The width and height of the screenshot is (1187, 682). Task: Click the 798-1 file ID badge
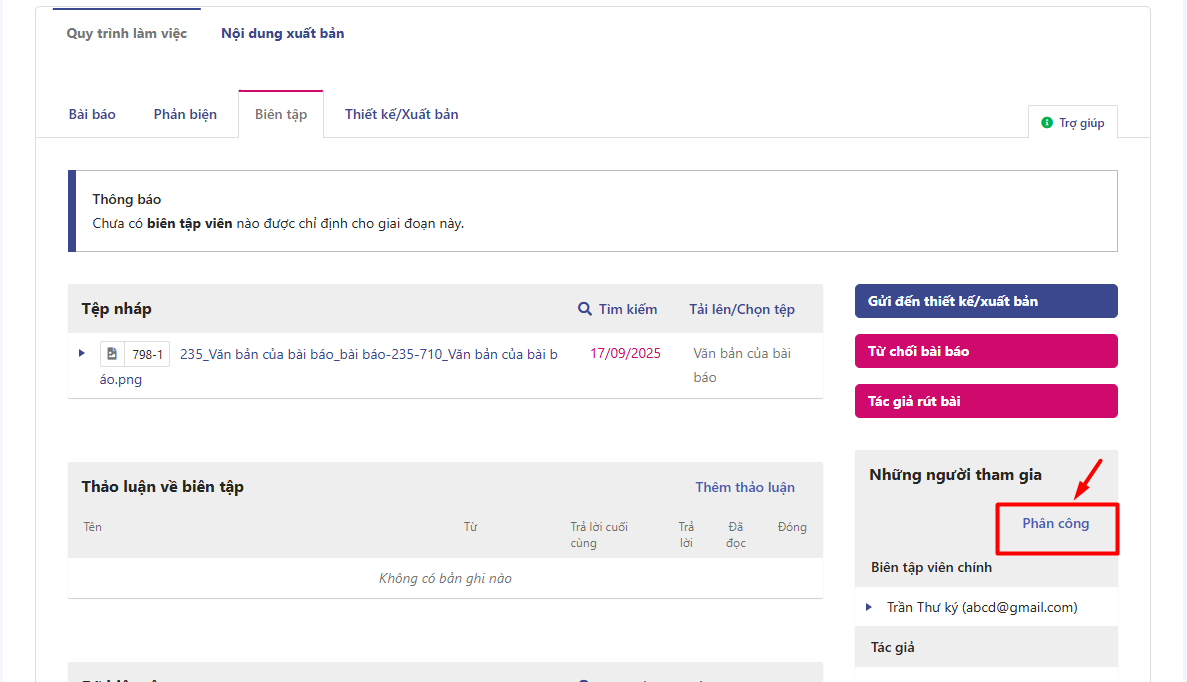[147, 354]
